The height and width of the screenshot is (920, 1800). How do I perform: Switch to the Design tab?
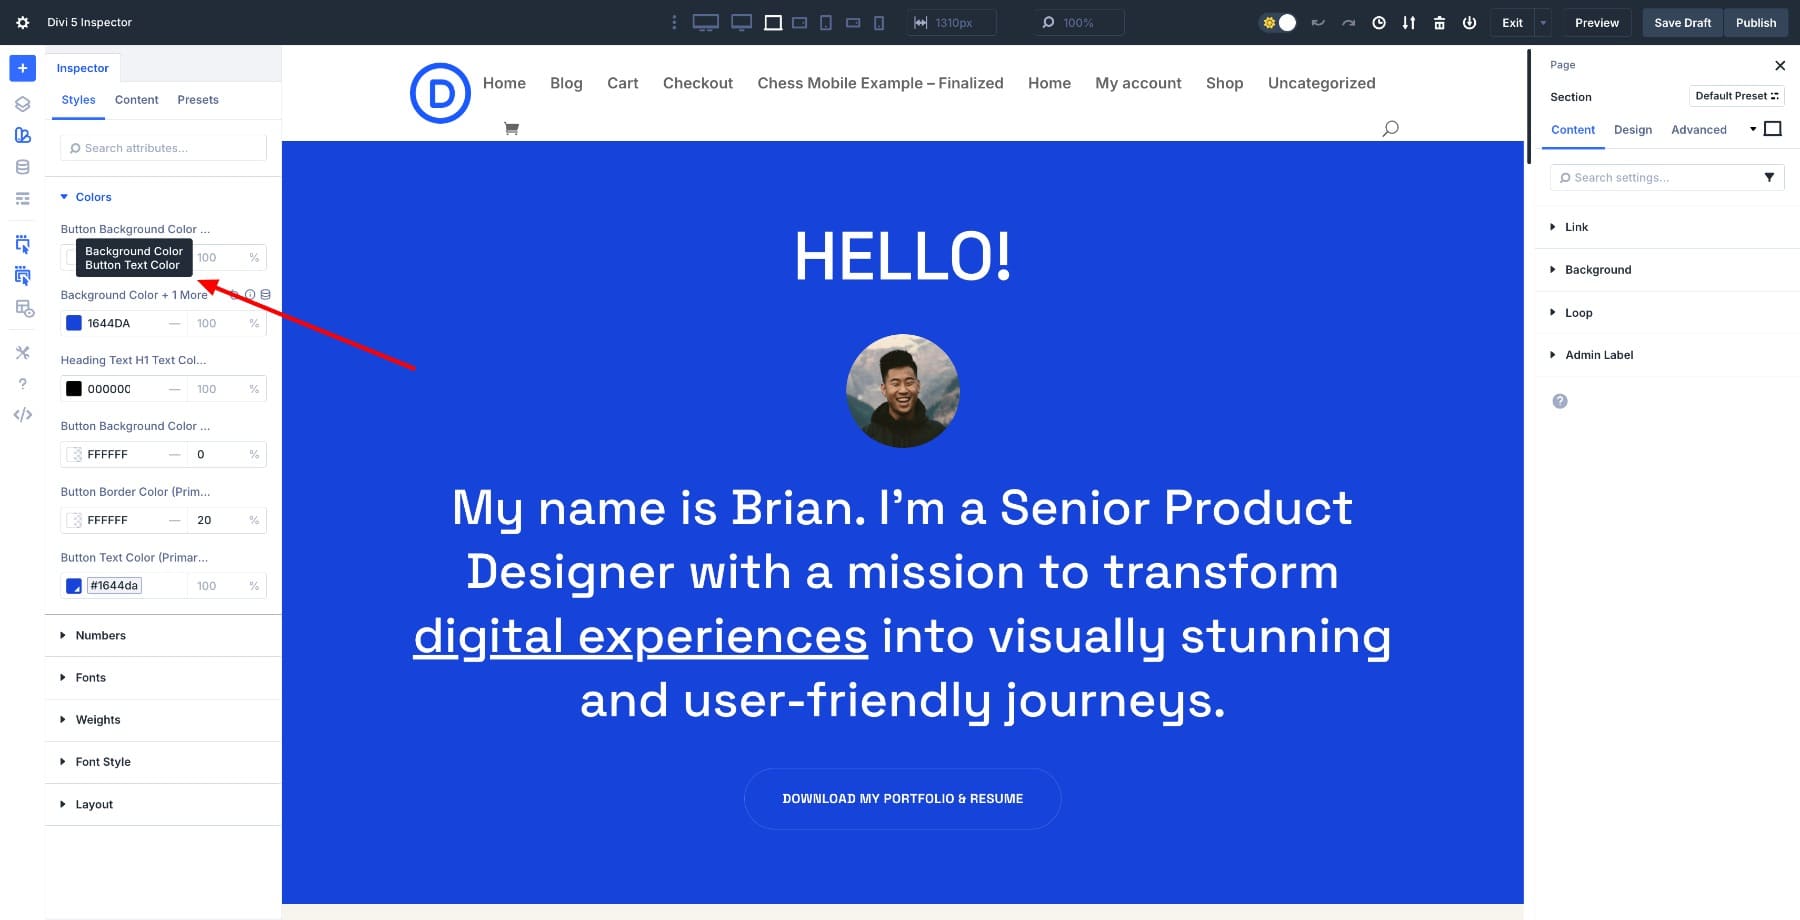coord(1632,130)
